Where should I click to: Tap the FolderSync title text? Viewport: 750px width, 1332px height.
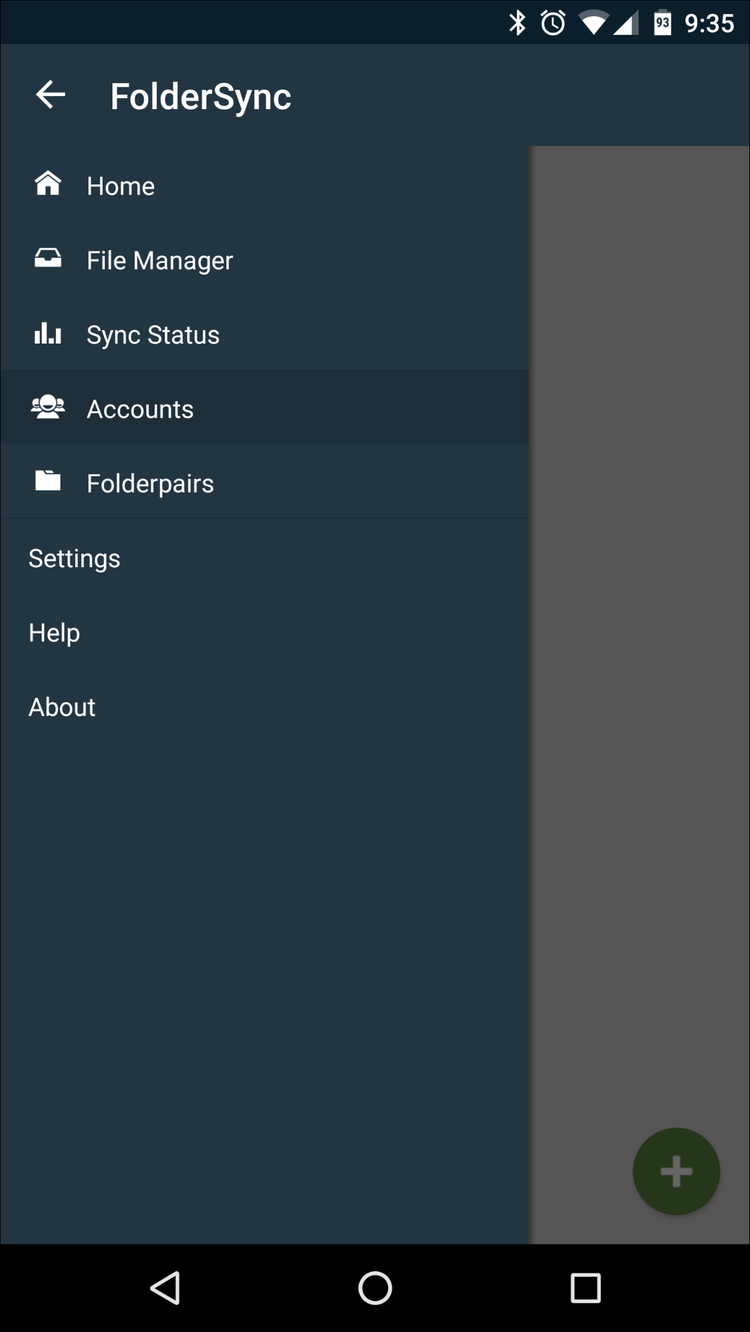click(x=200, y=95)
